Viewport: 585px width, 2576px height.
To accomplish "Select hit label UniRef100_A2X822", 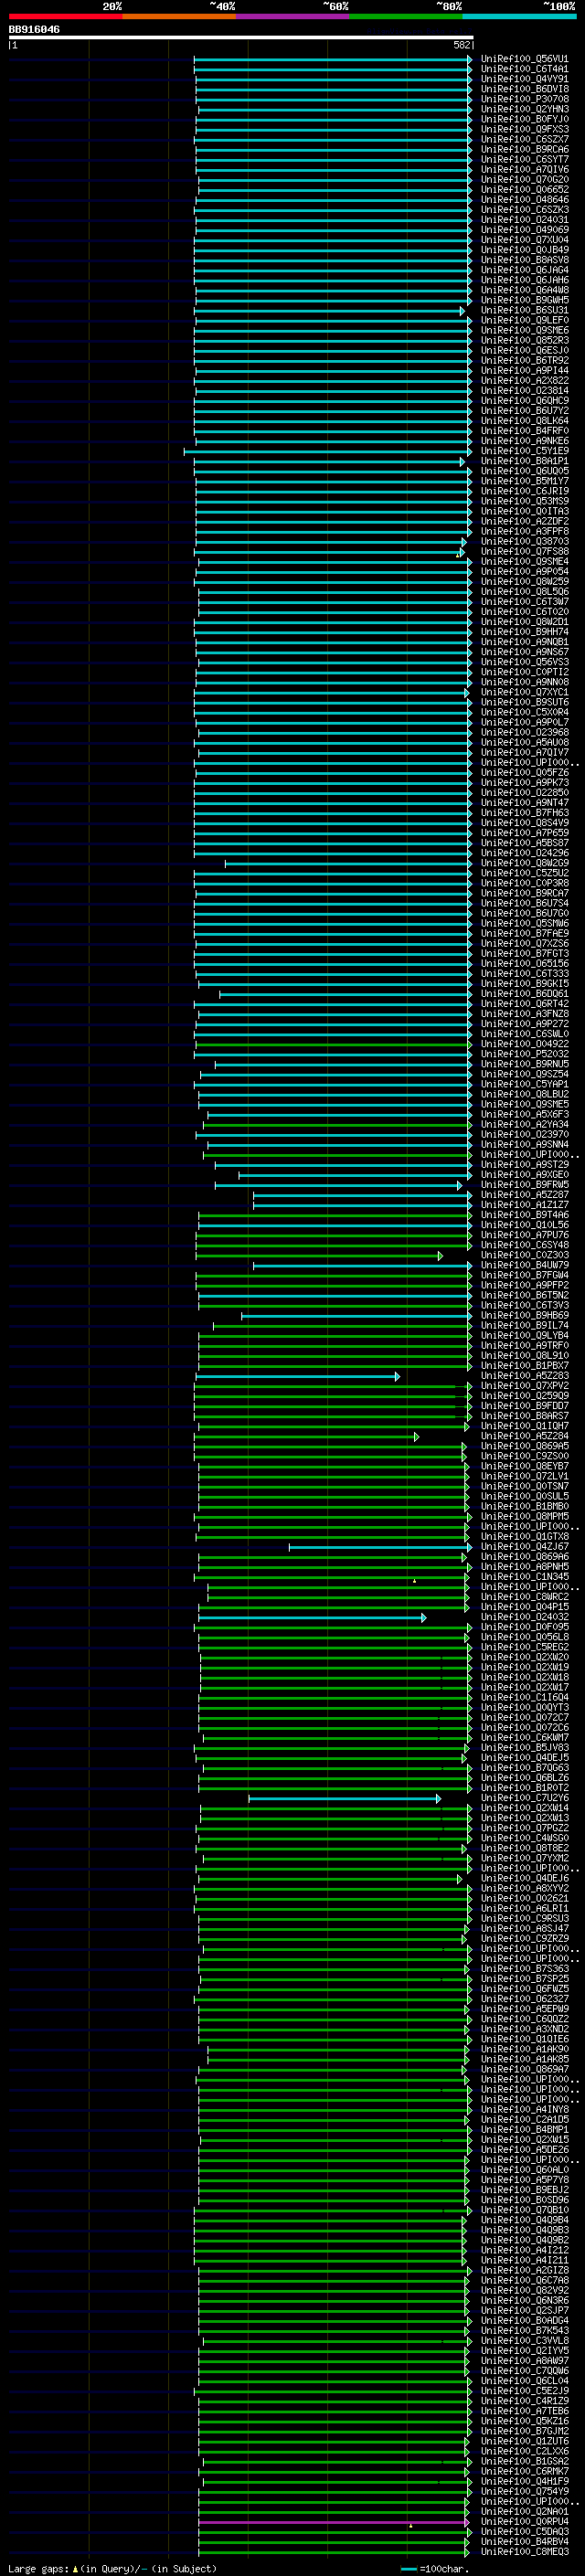I will pyautogui.click(x=525, y=380).
